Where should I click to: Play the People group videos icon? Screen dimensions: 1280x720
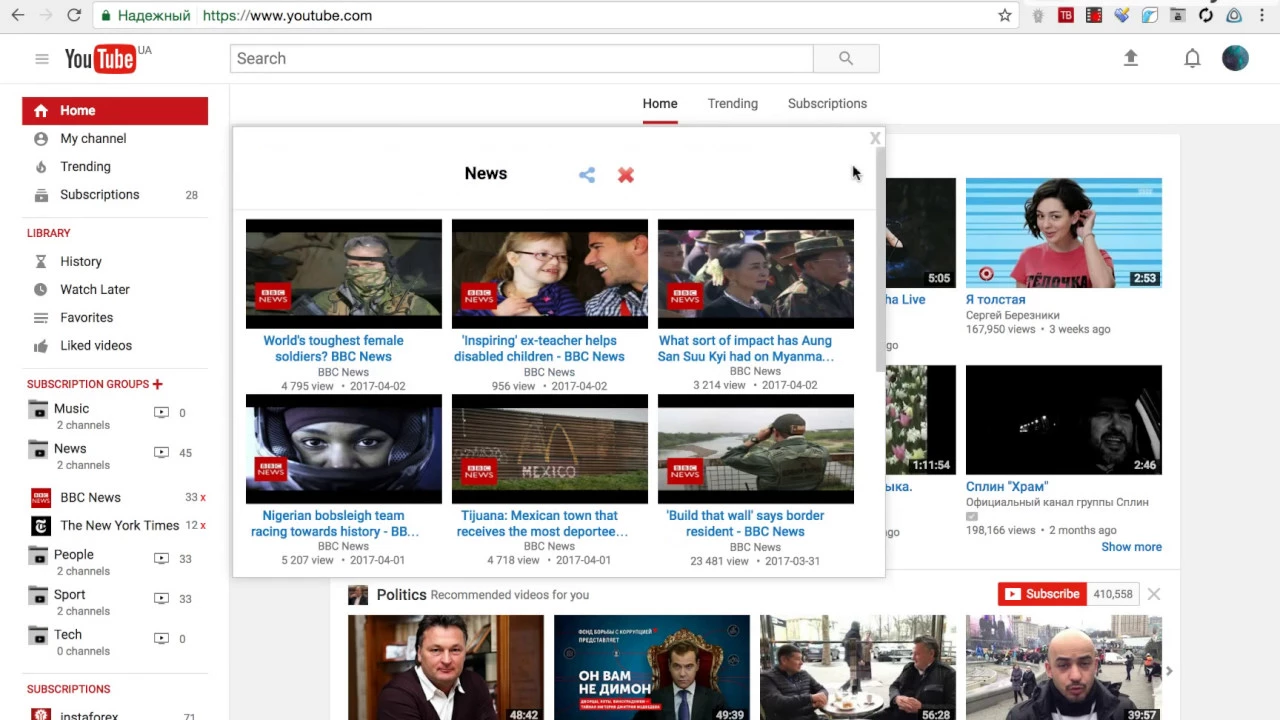coord(161,558)
